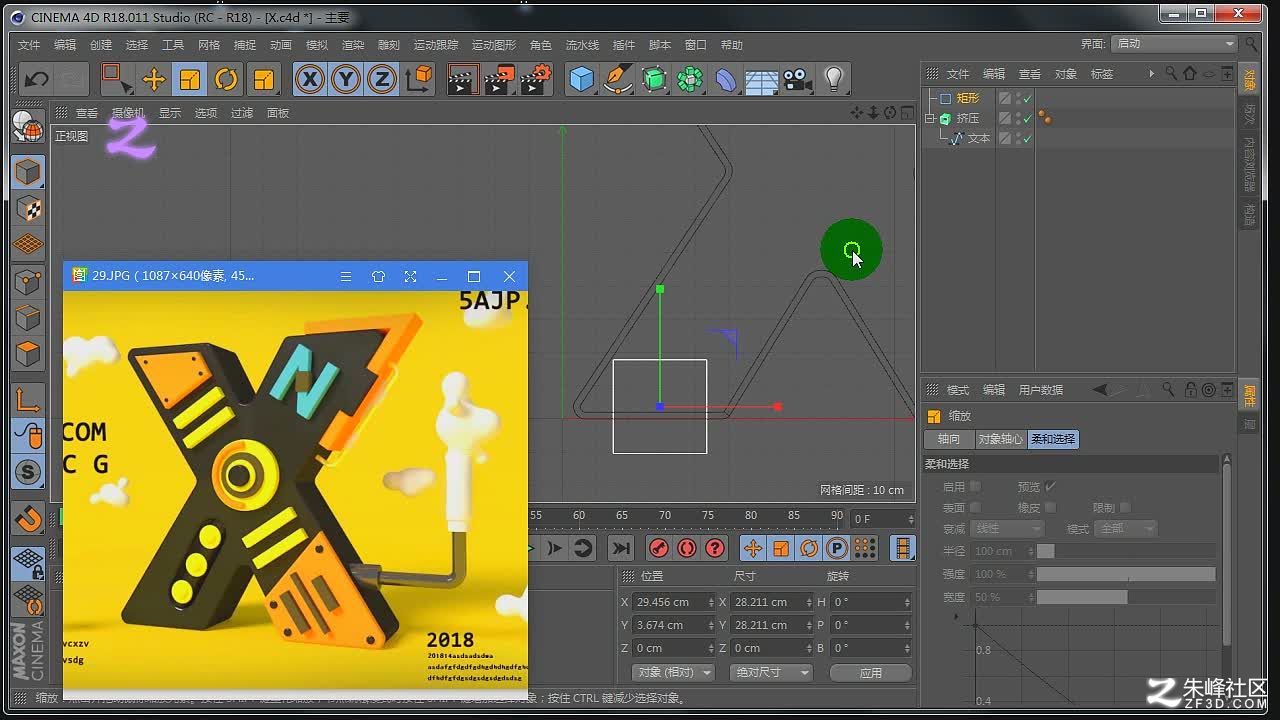The height and width of the screenshot is (720, 1280).
Task: Select Polygons mode orange cube
Action: coord(28,354)
